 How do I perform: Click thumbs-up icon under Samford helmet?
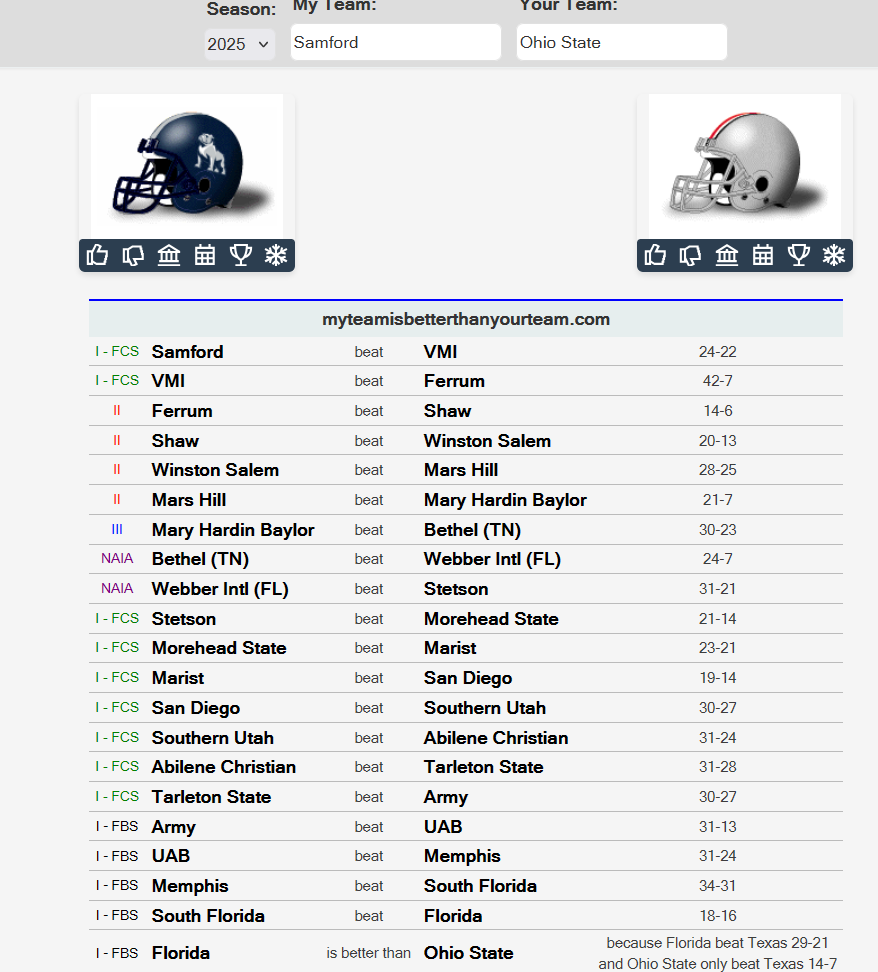click(x=97, y=255)
